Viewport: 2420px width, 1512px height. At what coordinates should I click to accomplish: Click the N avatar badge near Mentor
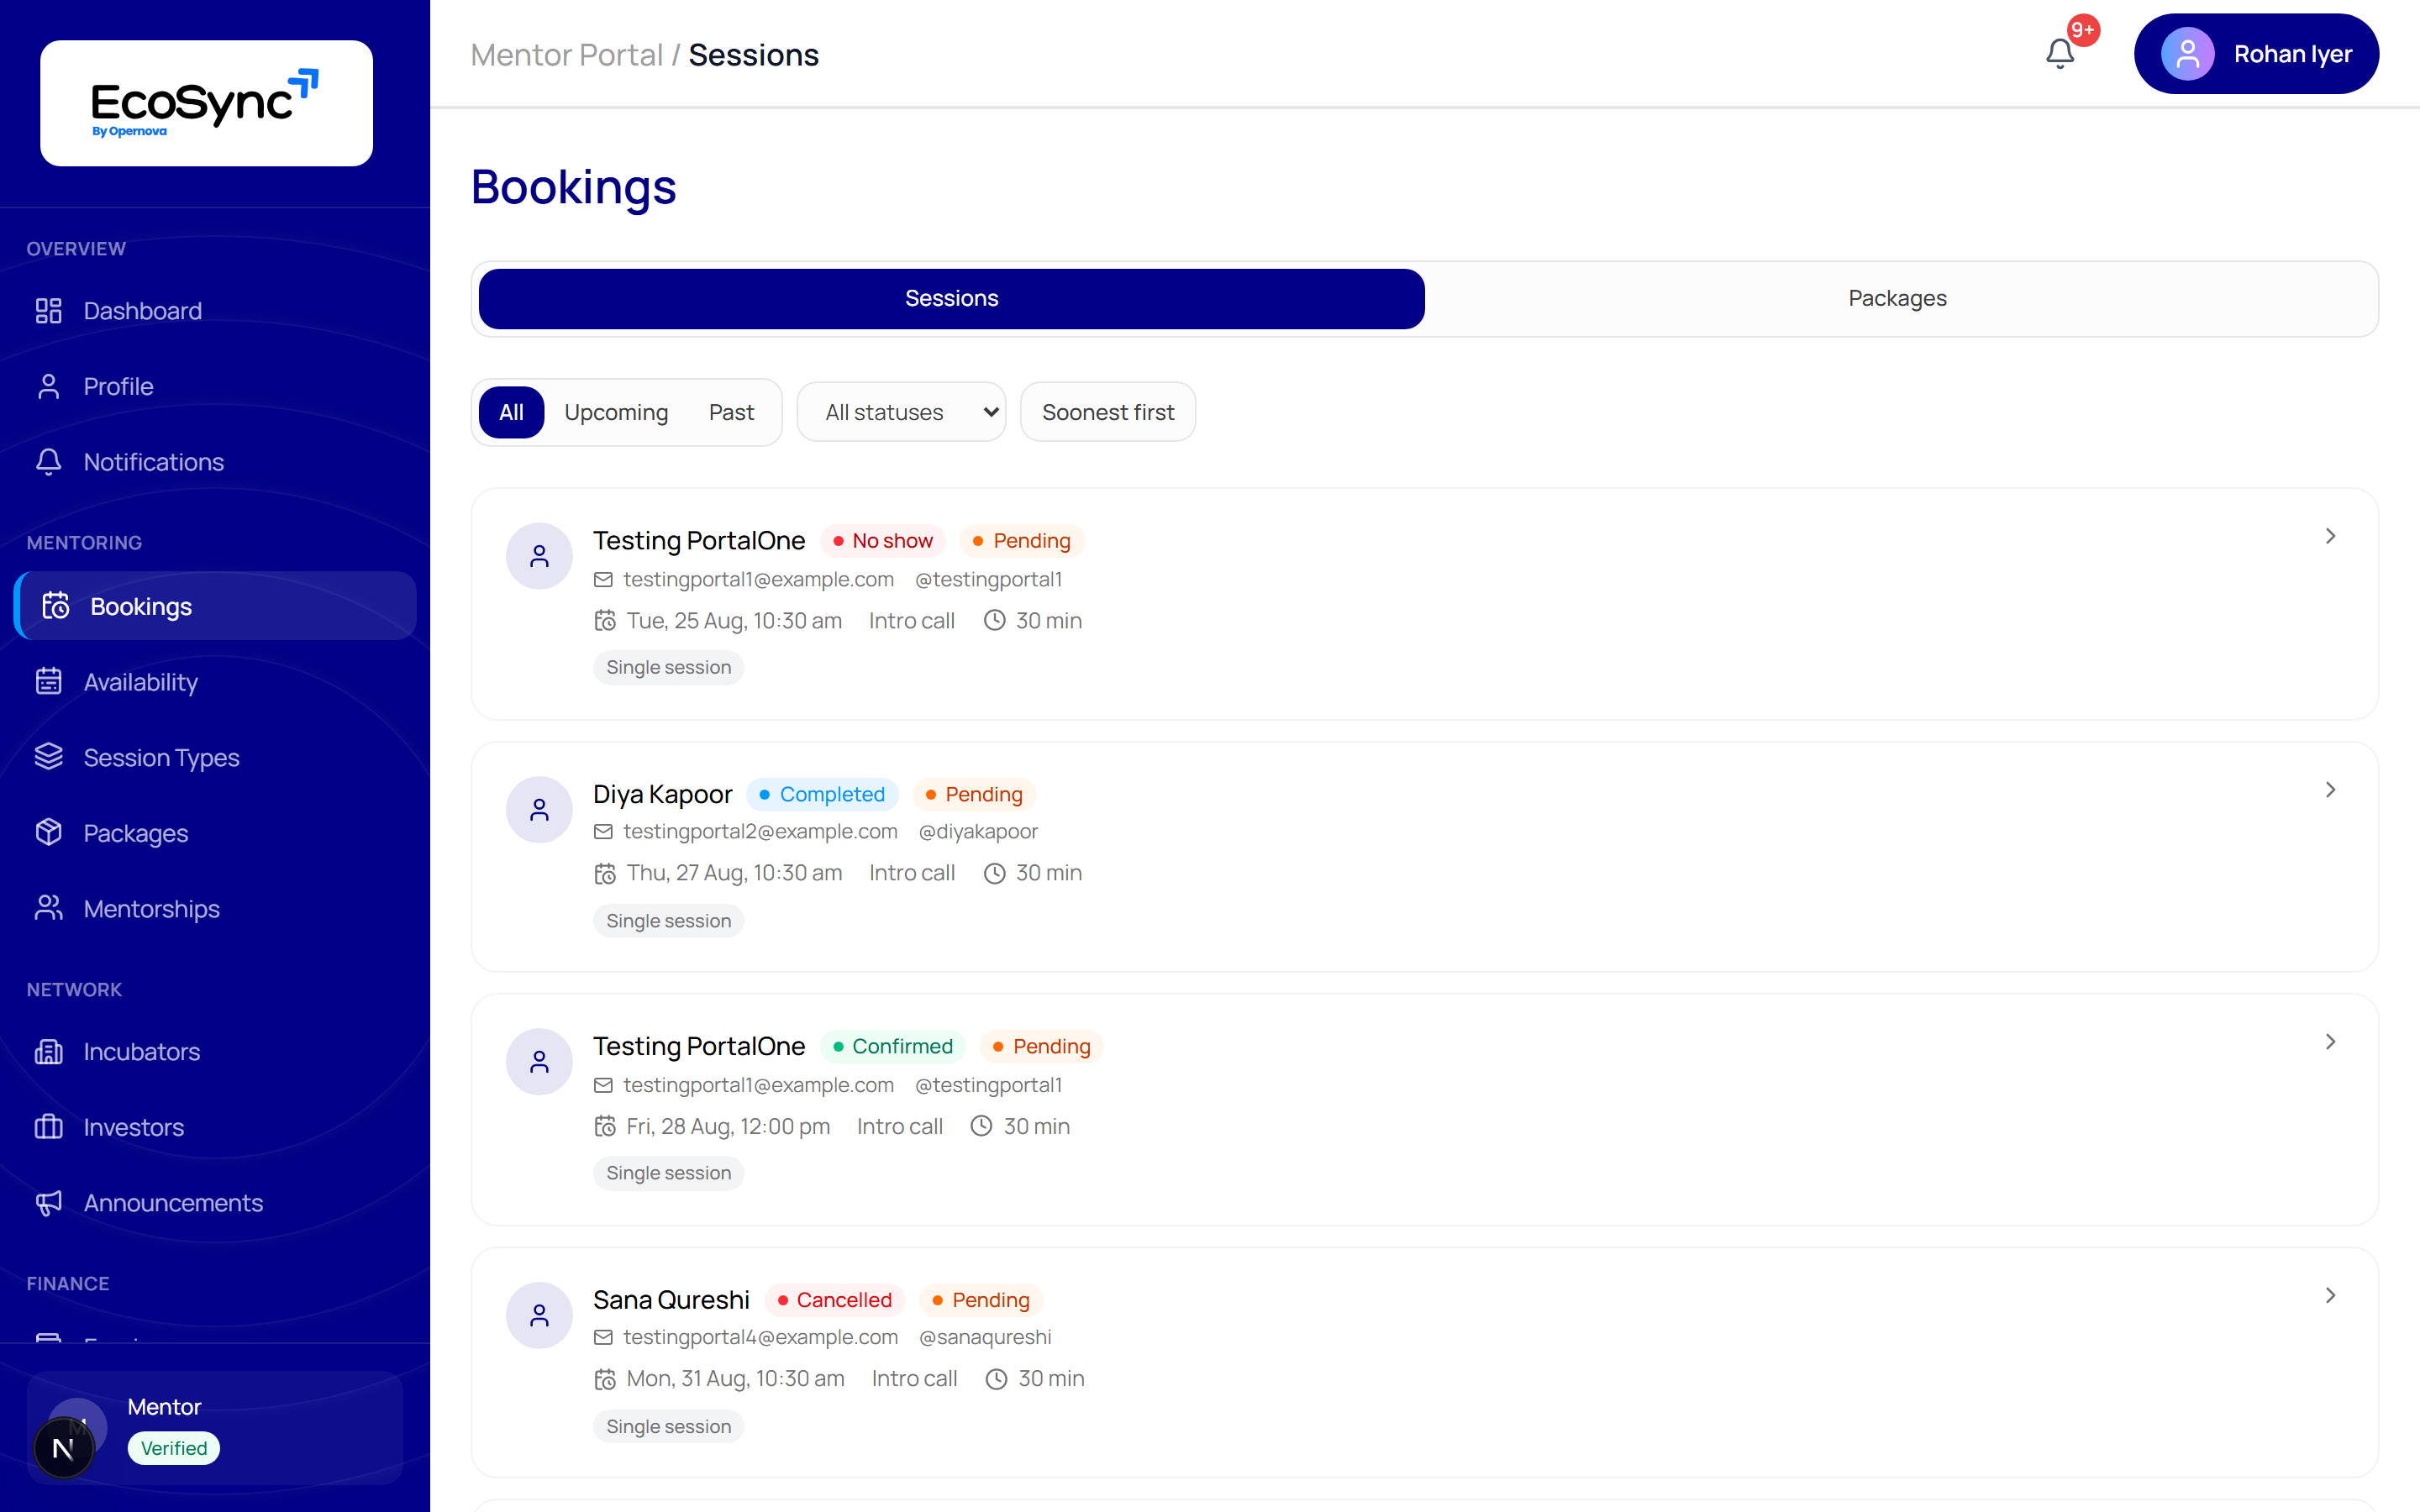pyautogui.click(x=64, y=1448)
